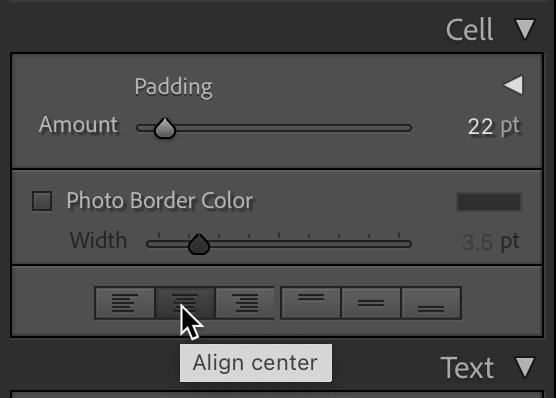This screenshot has width=556, height=398.
Task: Select the align bottom icon
Action: [431, 303]
